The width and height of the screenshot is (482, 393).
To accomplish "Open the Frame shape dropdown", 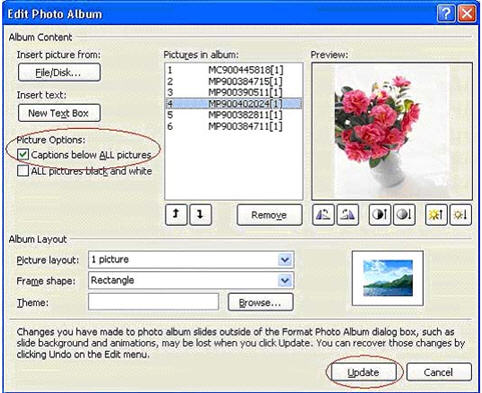I will (285, 281).
